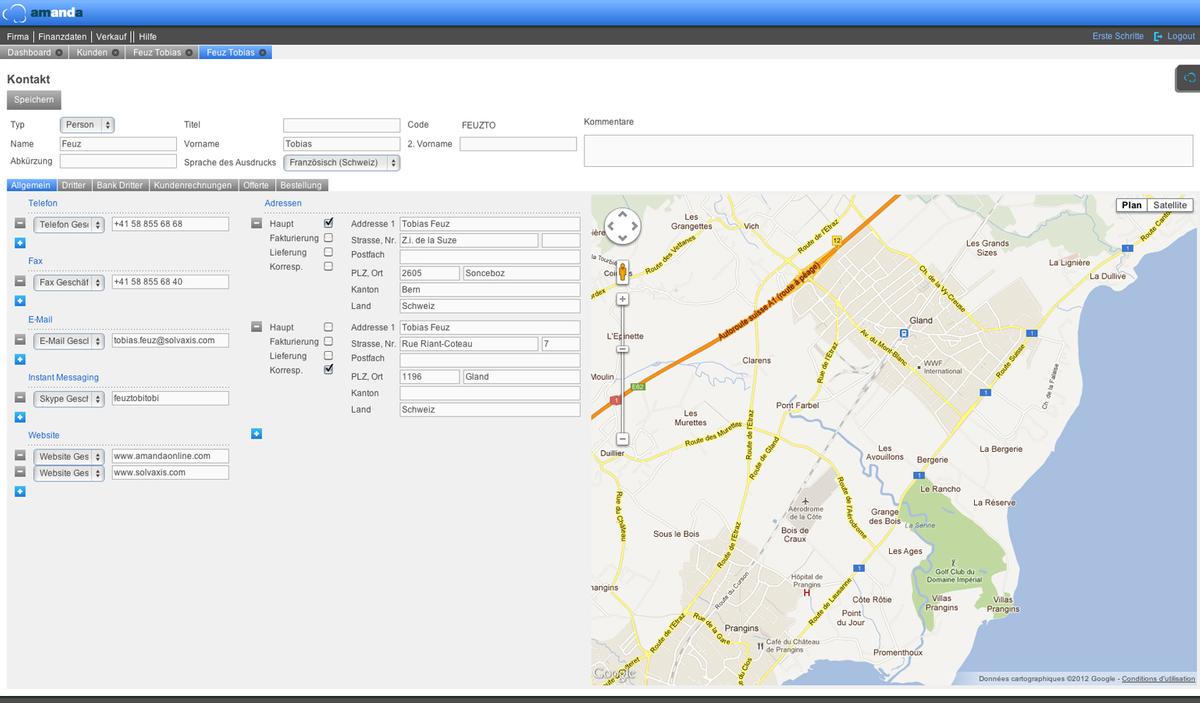Close the Dashboard tab
1200x703 pixels.
(x=59, y=52)
